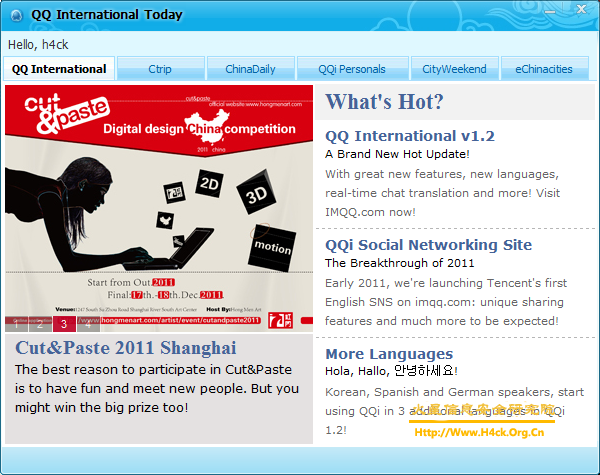Viewport: 600px width, 475px height.
Task: Switch to the QQ International tab
Action: [59, 69]
